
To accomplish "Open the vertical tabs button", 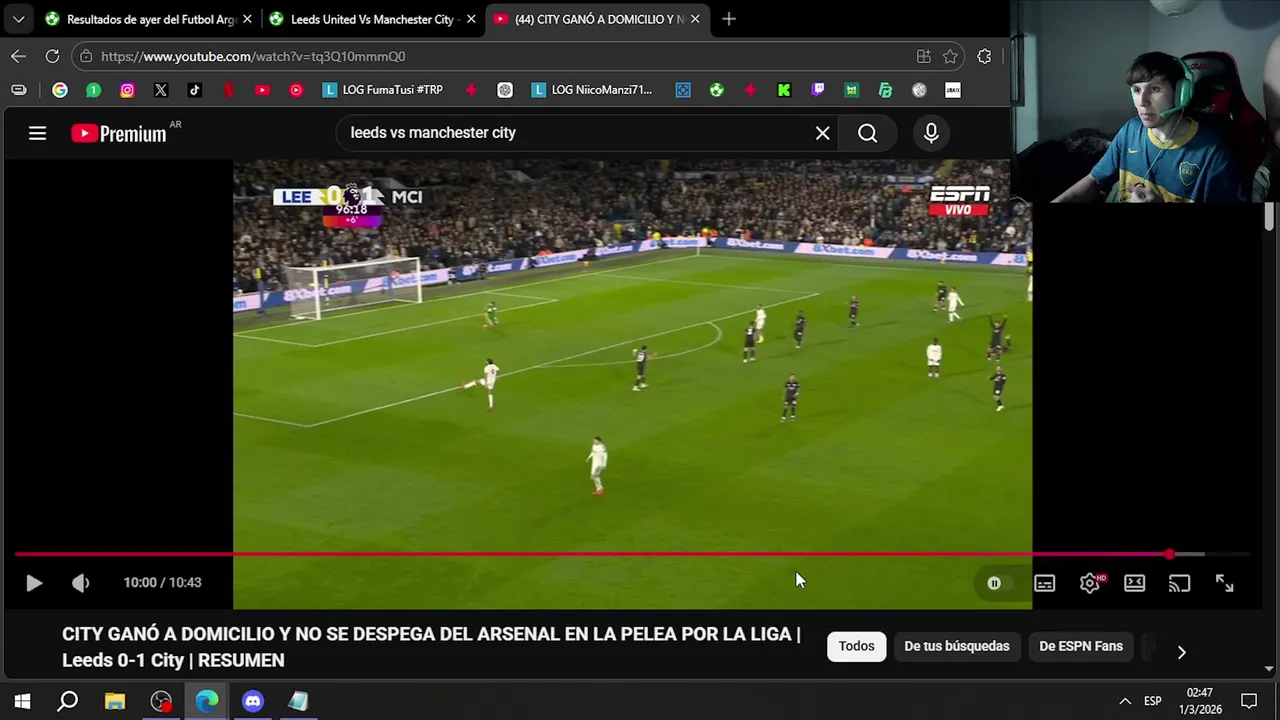I will 18,90.
